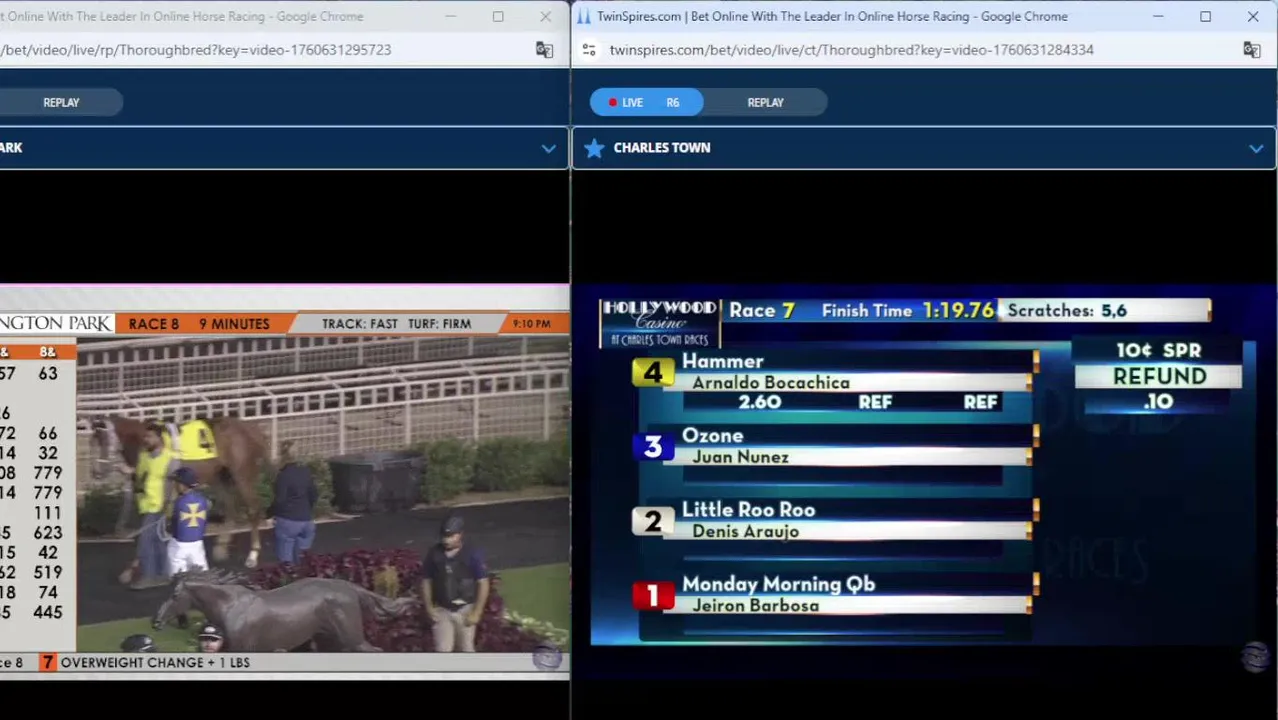Viewport: 1278px width, 720px height.
Task: Click the left window URL address field
Action: (x=196, y=50)
